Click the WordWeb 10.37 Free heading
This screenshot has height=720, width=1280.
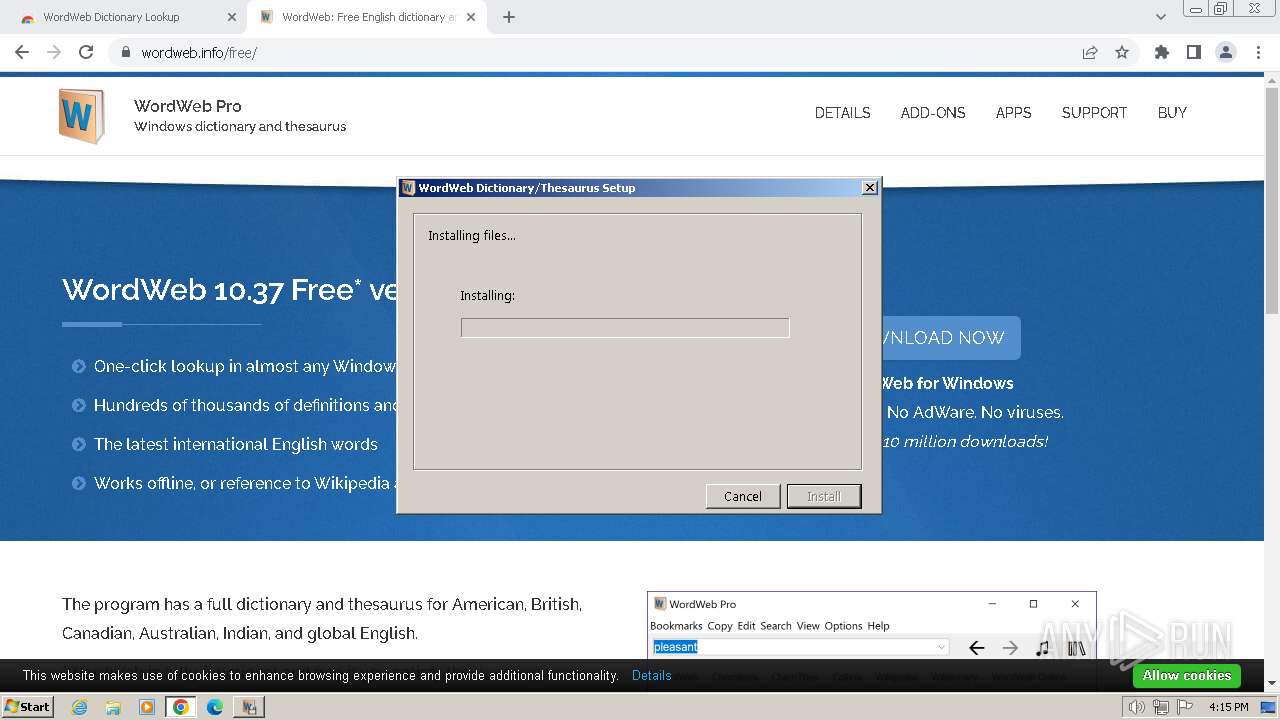[x=230, y=290]
